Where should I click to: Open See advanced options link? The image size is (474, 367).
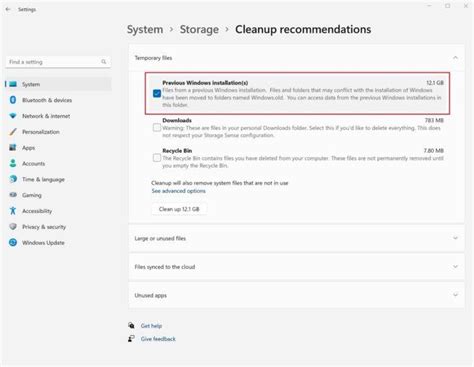point(178,191)
